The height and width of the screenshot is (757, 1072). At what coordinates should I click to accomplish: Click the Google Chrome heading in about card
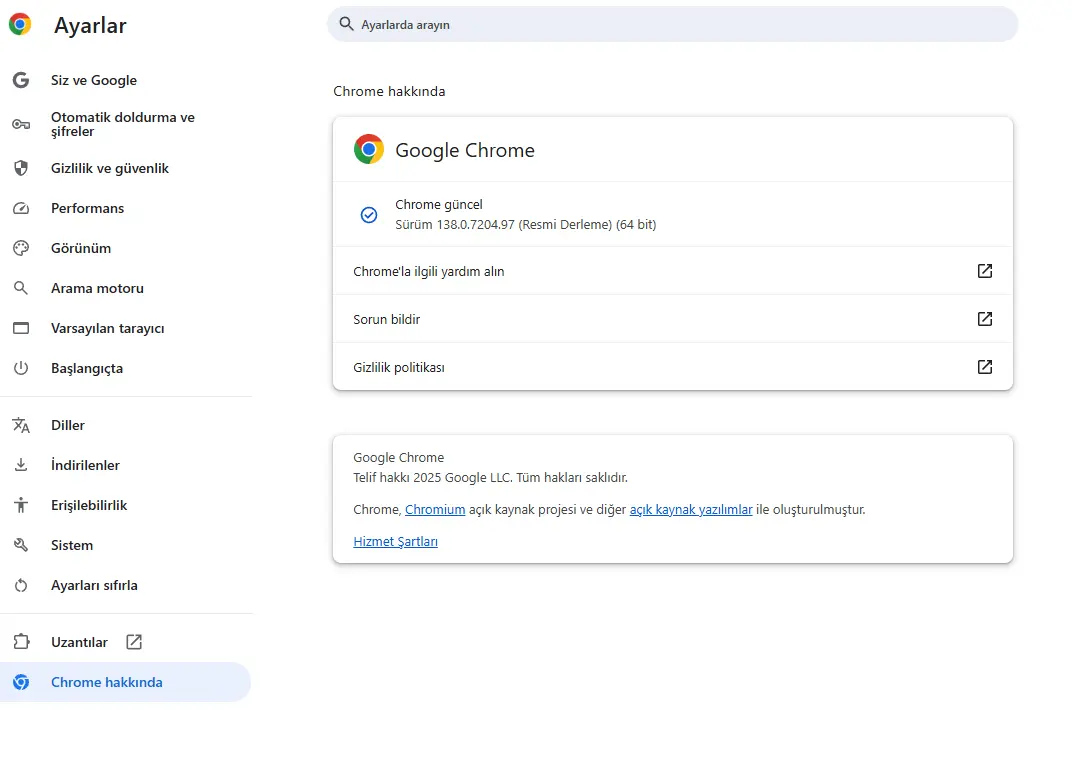465,150
